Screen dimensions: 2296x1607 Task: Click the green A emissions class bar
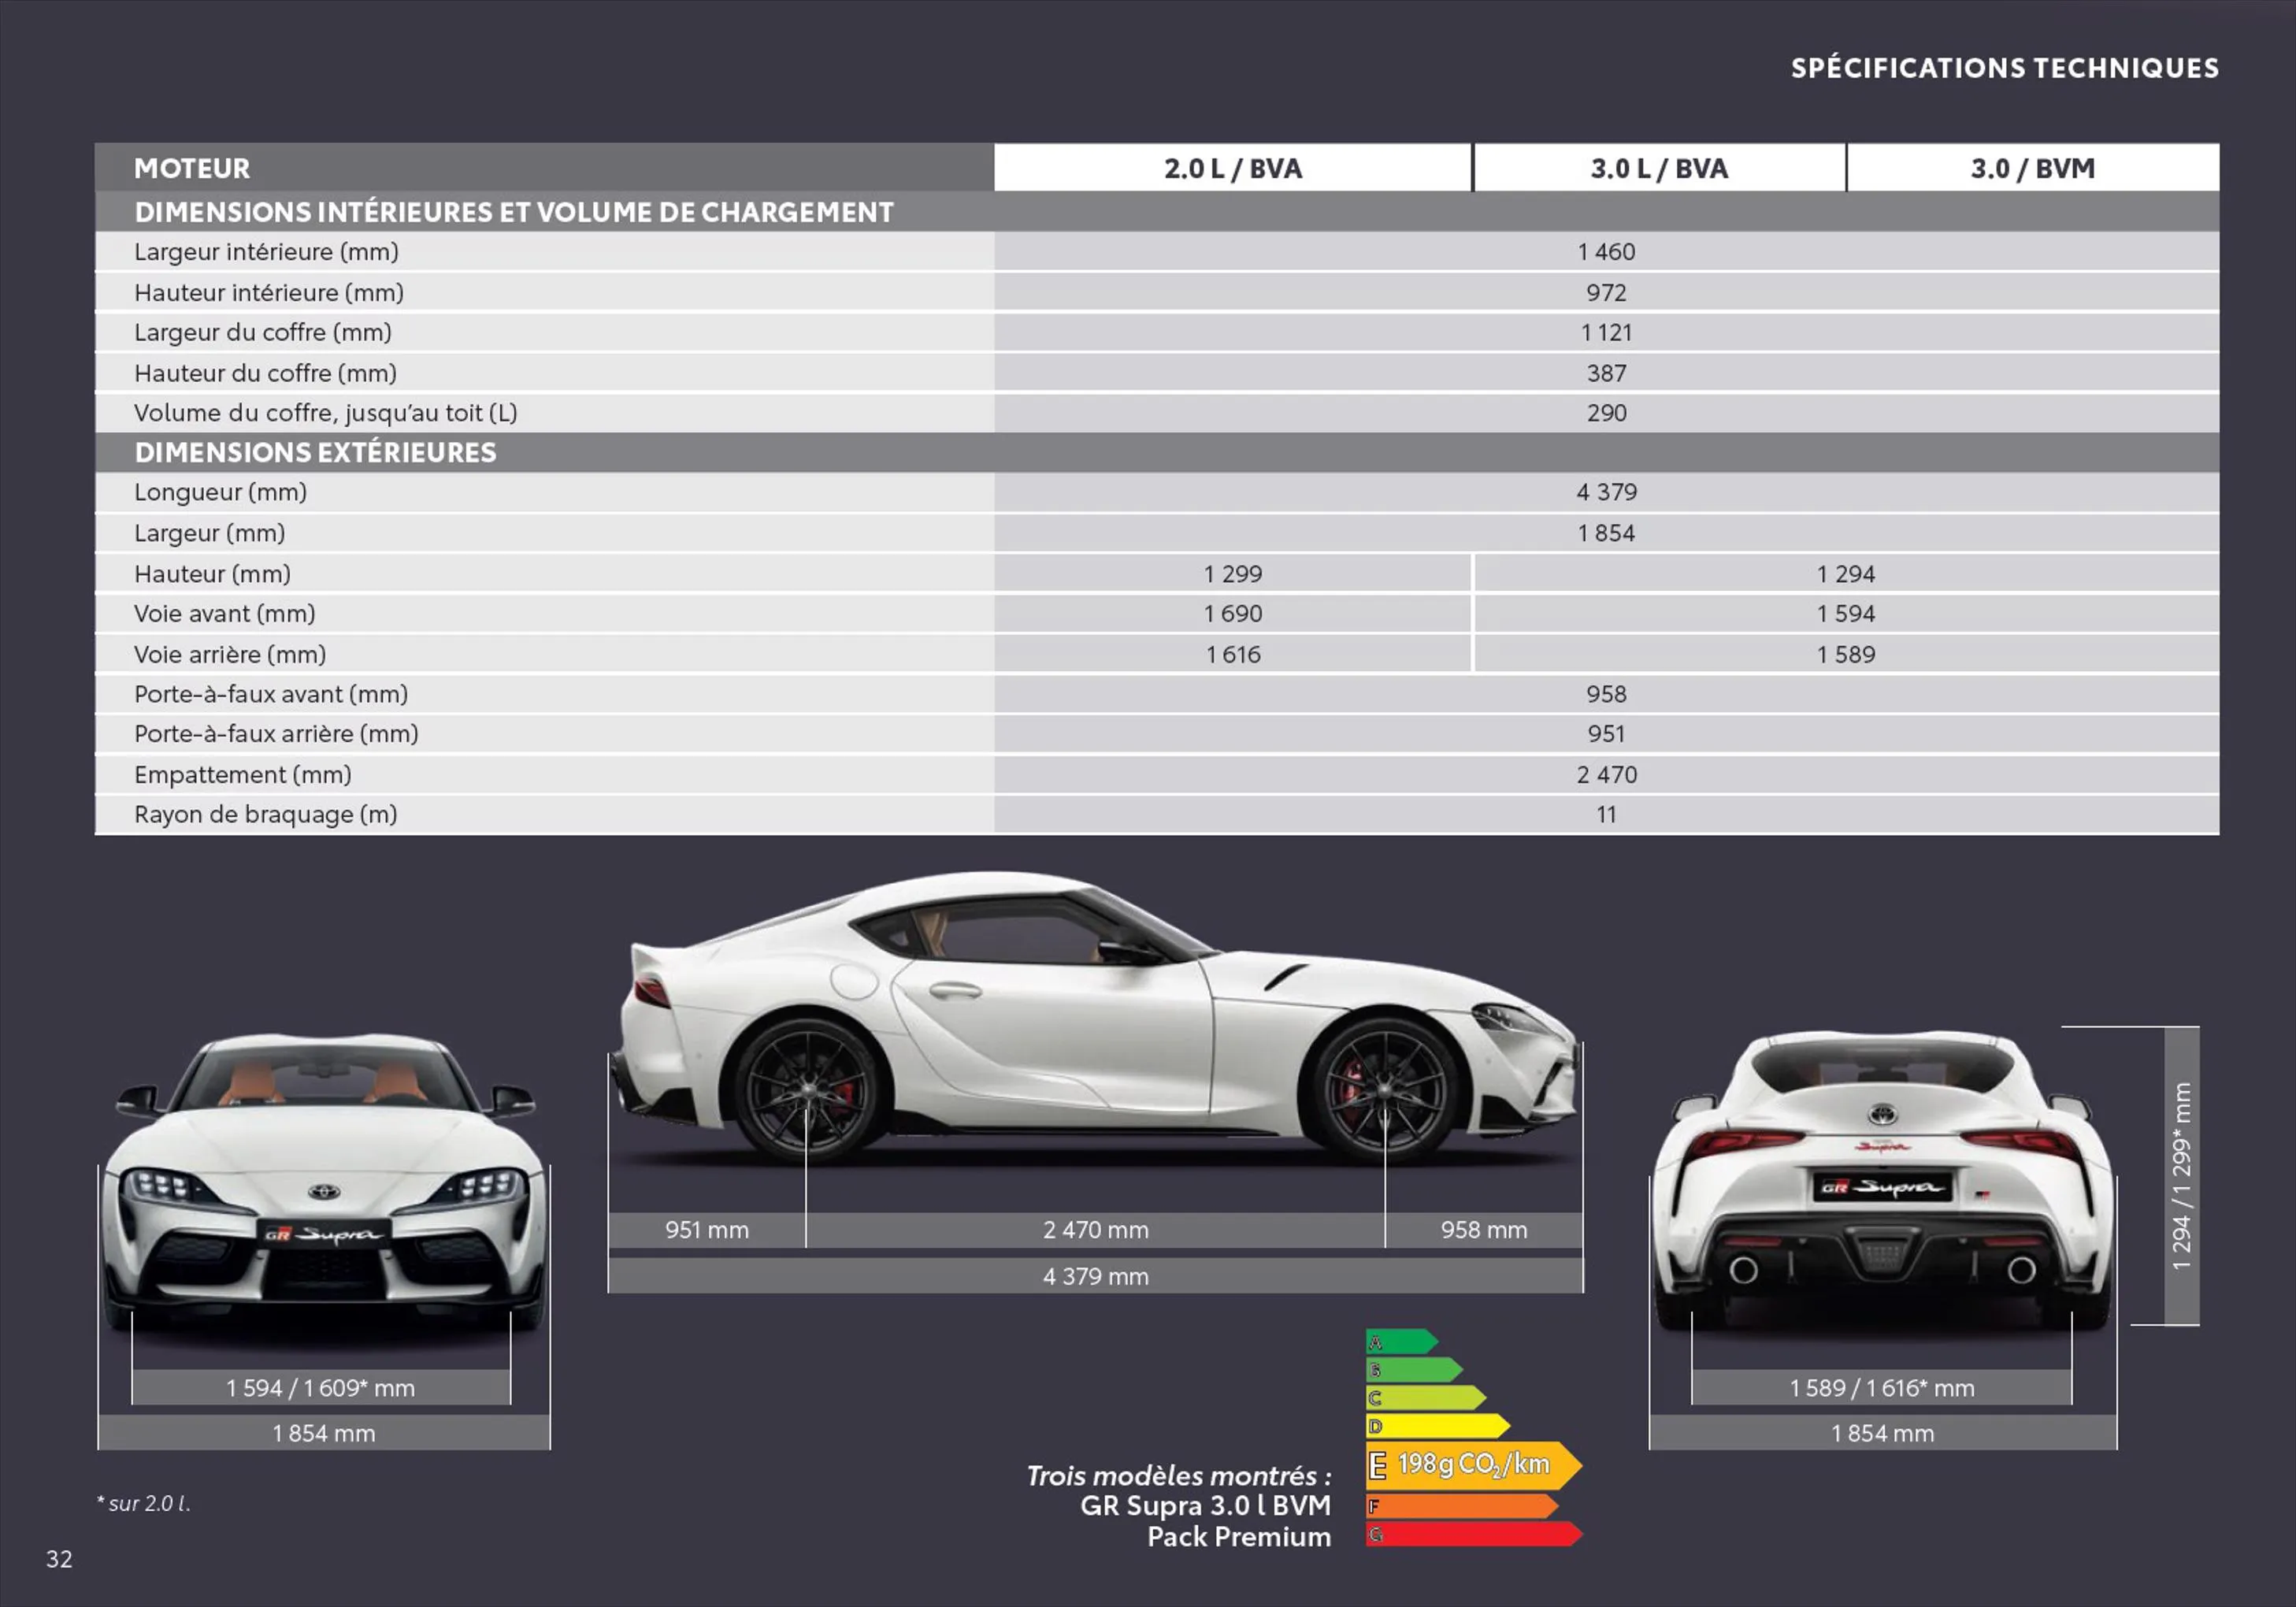(x=1402, y=1342)
